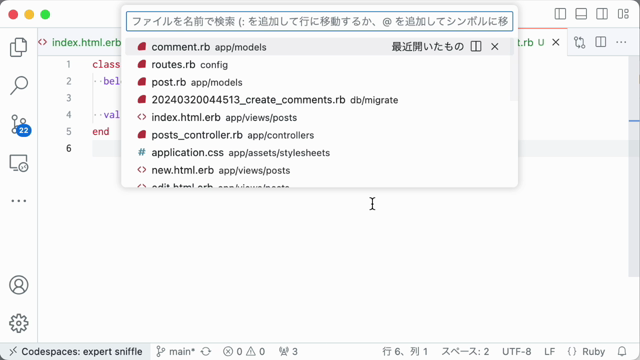The image size is (640, 360).
Task: Select Ruby language mode in status bar
Action: point(586,351)
